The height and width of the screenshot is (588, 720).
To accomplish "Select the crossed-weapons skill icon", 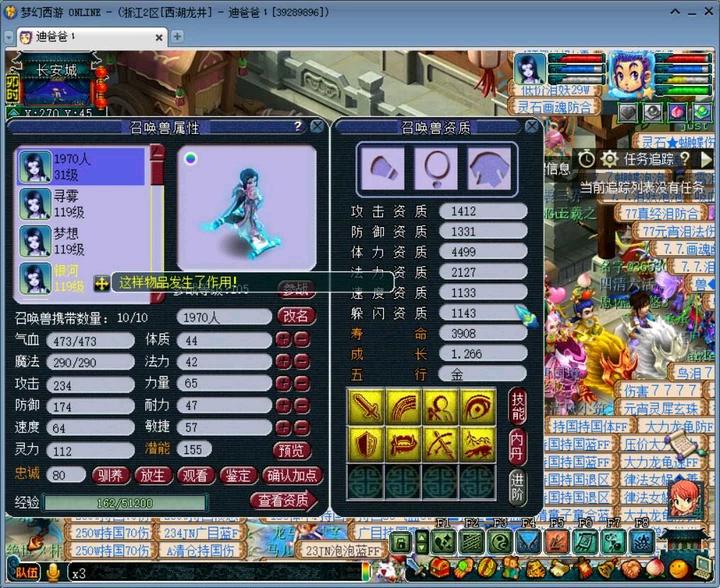I will pyautogui.click(x=440, y=444).
